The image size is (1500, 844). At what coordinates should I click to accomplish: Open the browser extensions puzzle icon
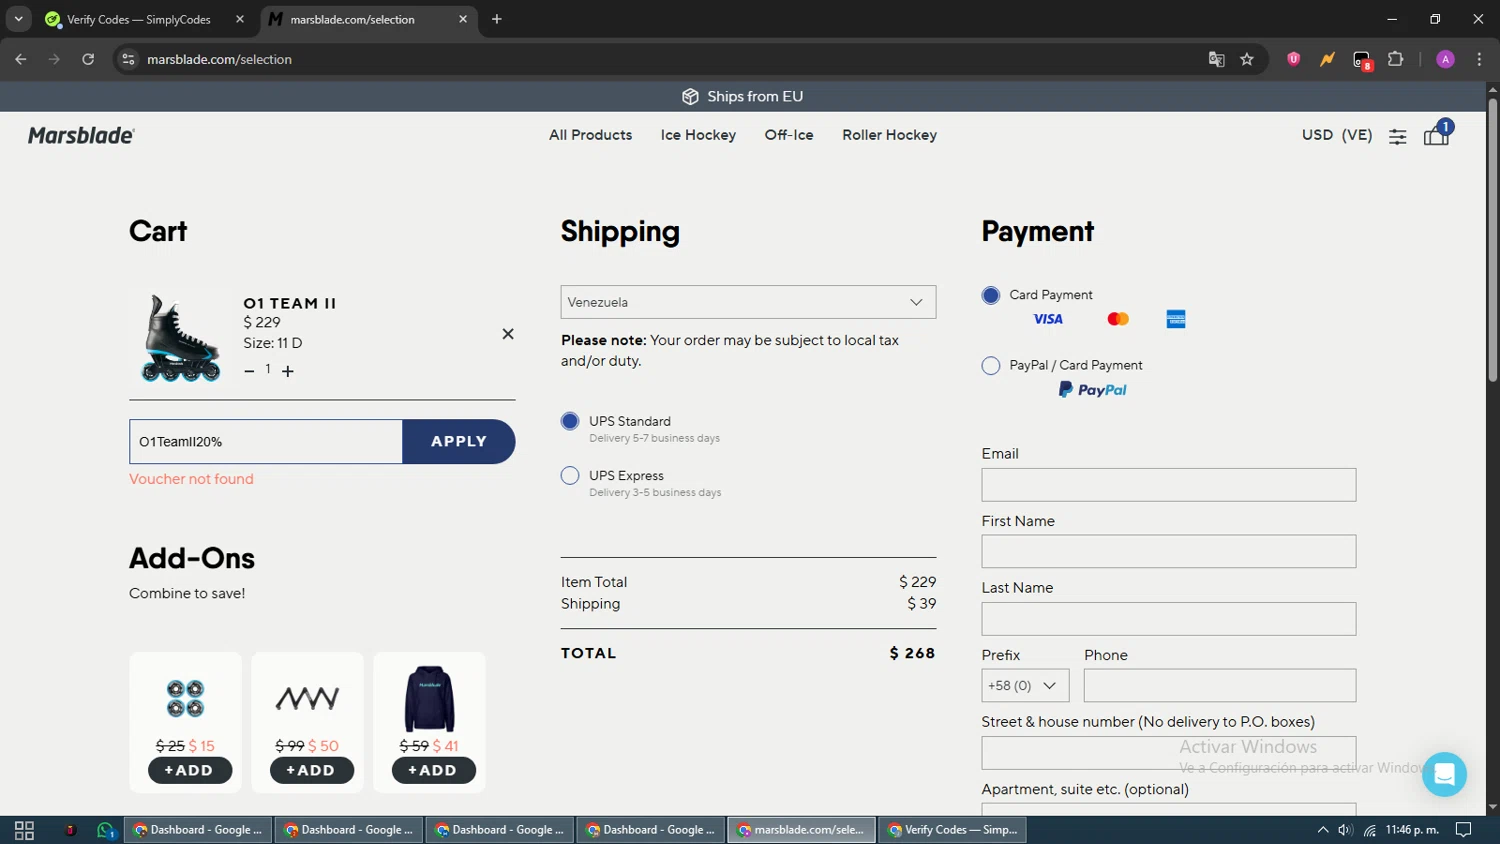coord(1396,59)
